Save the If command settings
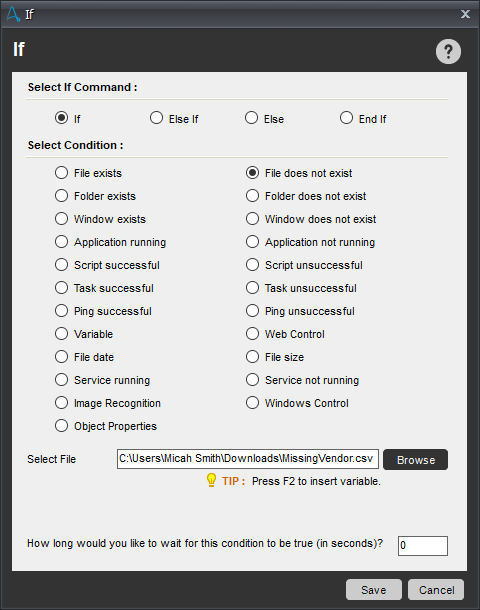The height and width of the screenshot is (610, 480). 373,589
